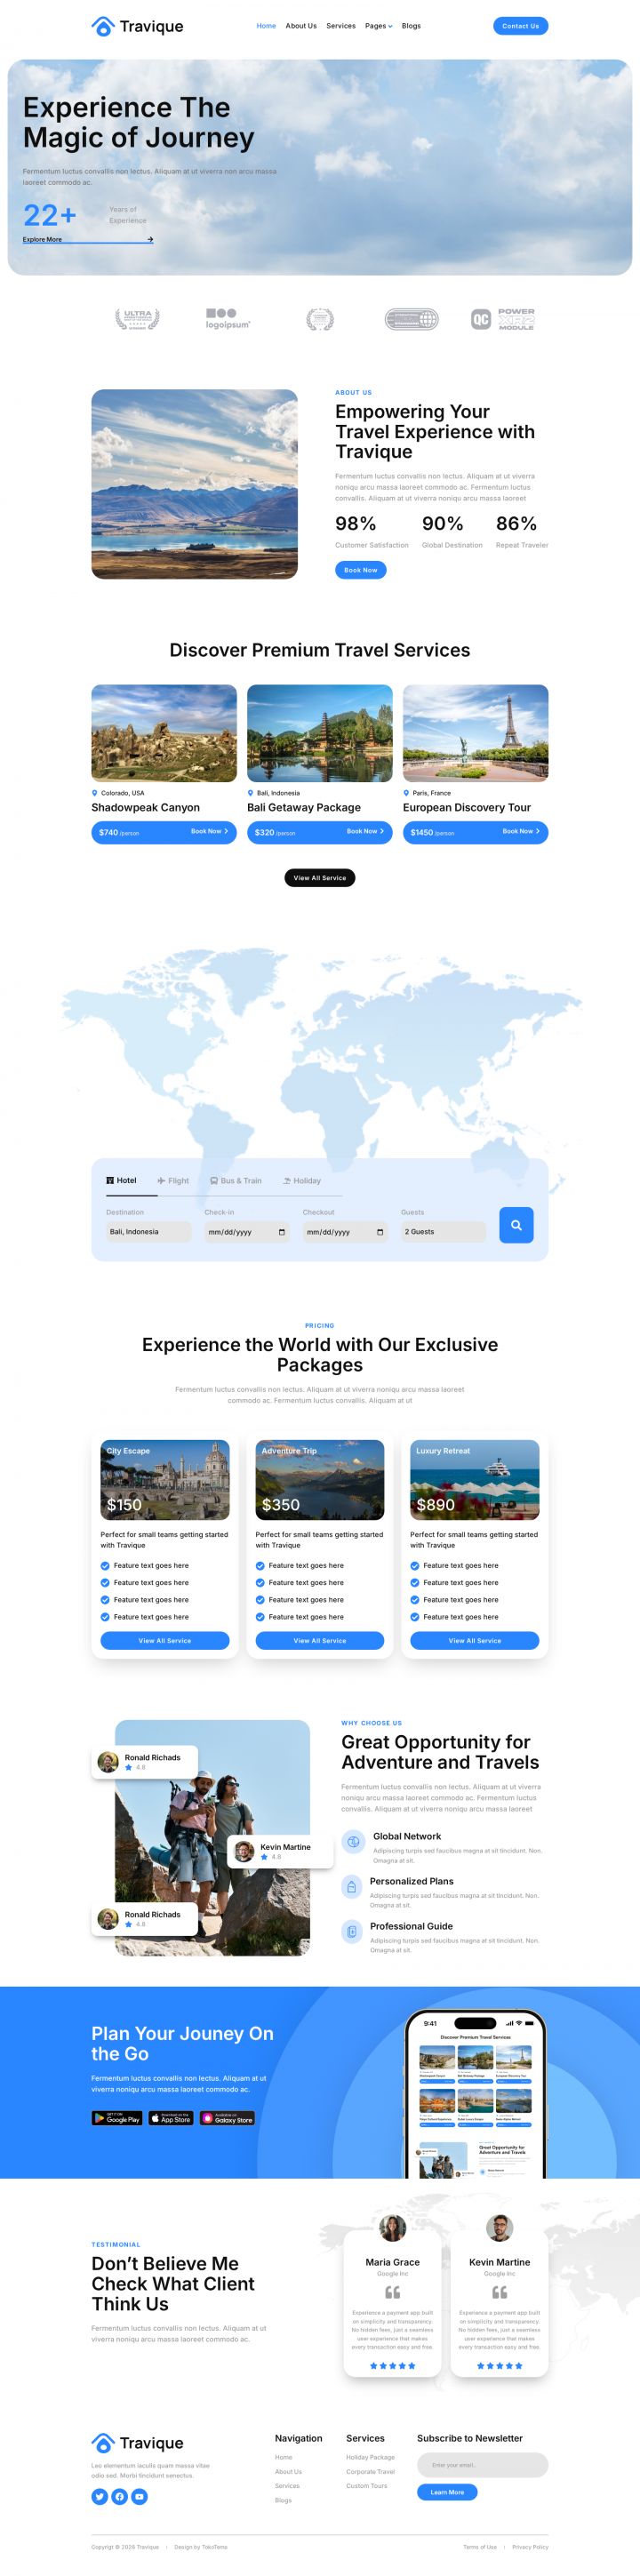Click the Travique logo in the header

[137, 26]
